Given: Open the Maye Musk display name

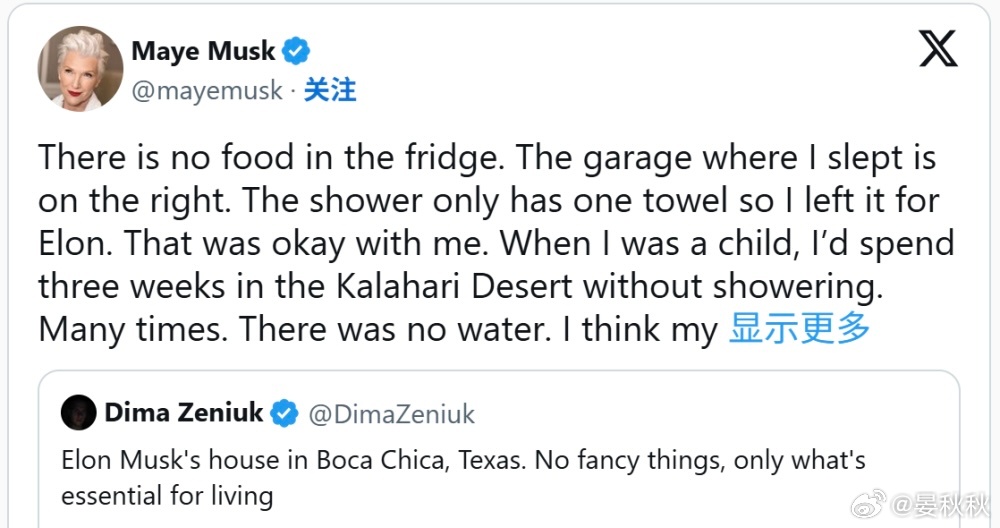Looking at the screenshot, I should click(203, 50).
